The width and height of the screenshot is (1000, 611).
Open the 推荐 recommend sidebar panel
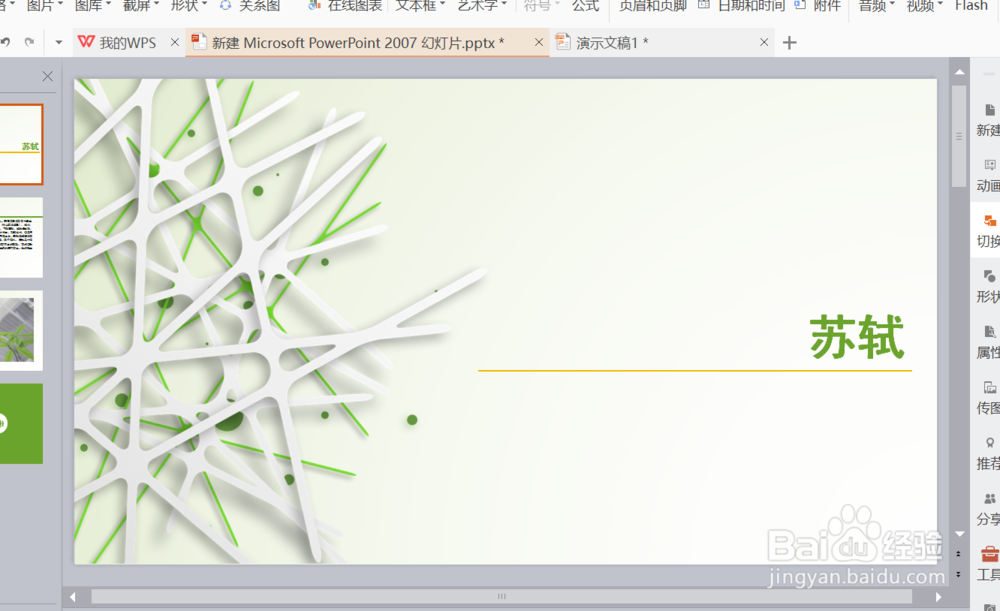[988, 453]
